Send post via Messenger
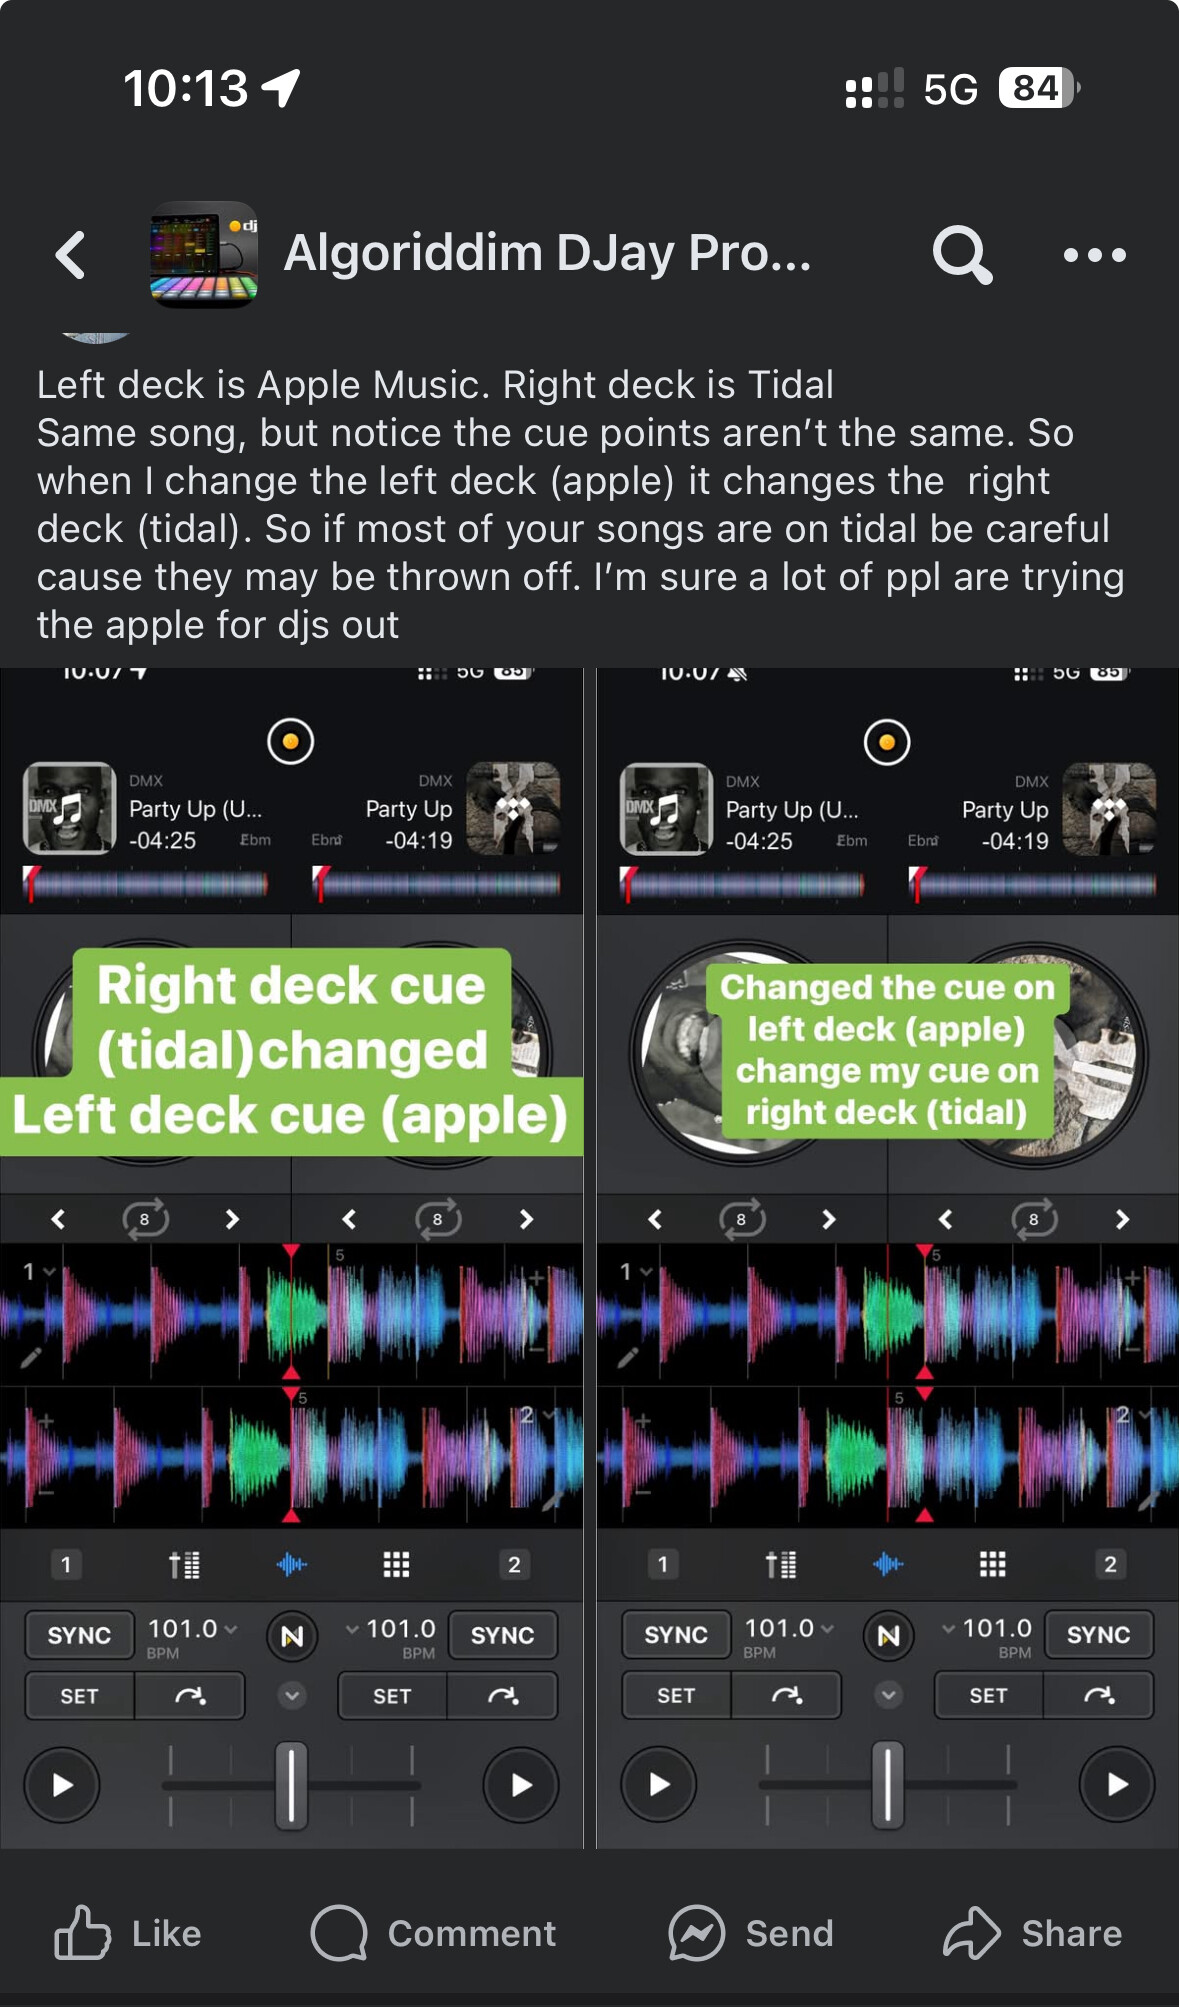The width and height of the screenshot is (1179, 2007). [750, 1932]
